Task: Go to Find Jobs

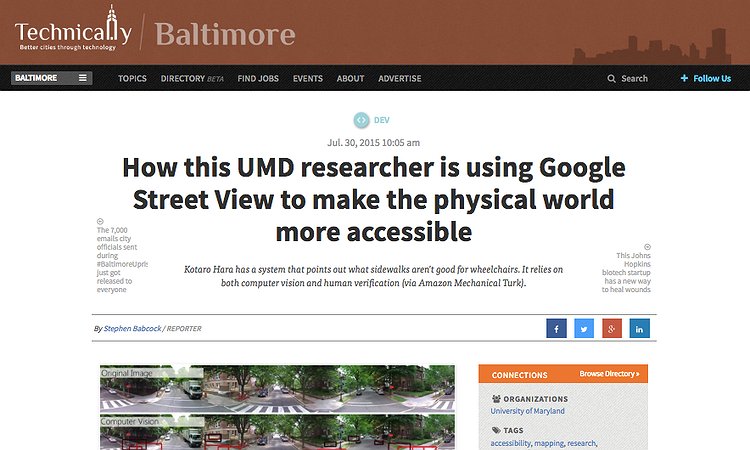Action: pyautogui.click(x=258, y=78)
